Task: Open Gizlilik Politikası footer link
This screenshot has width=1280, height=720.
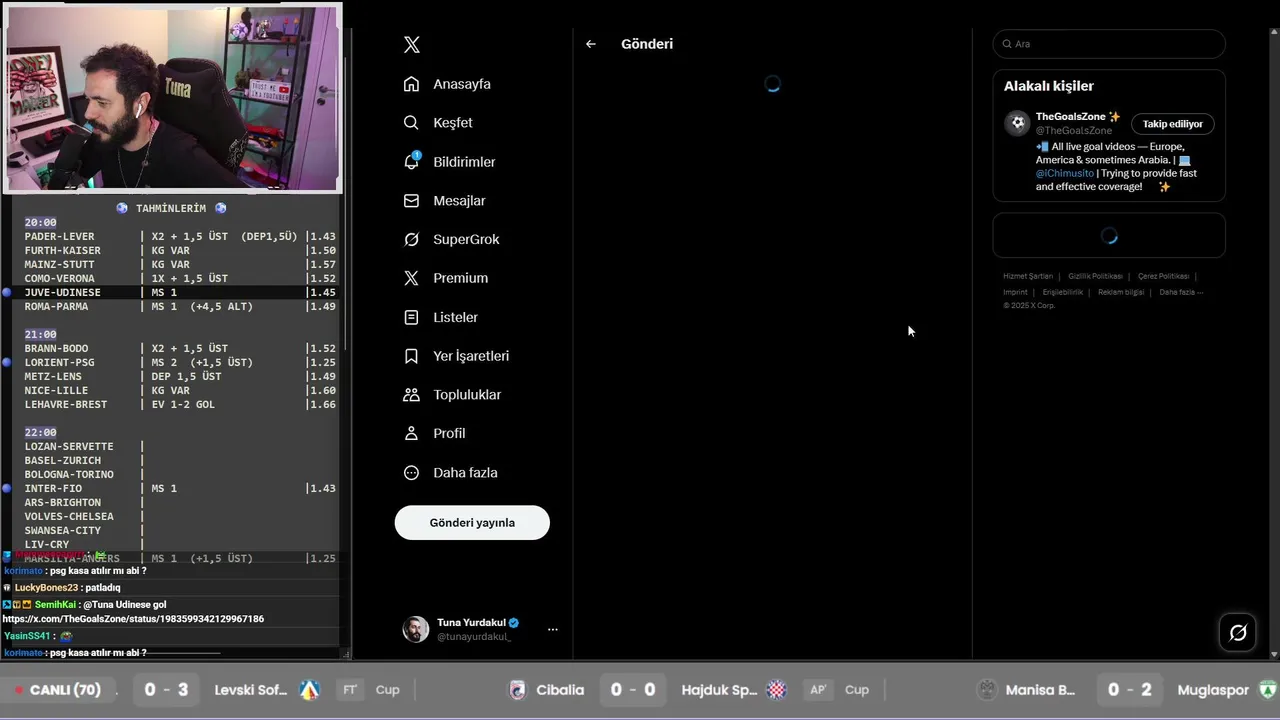Action: (1095, 276)
